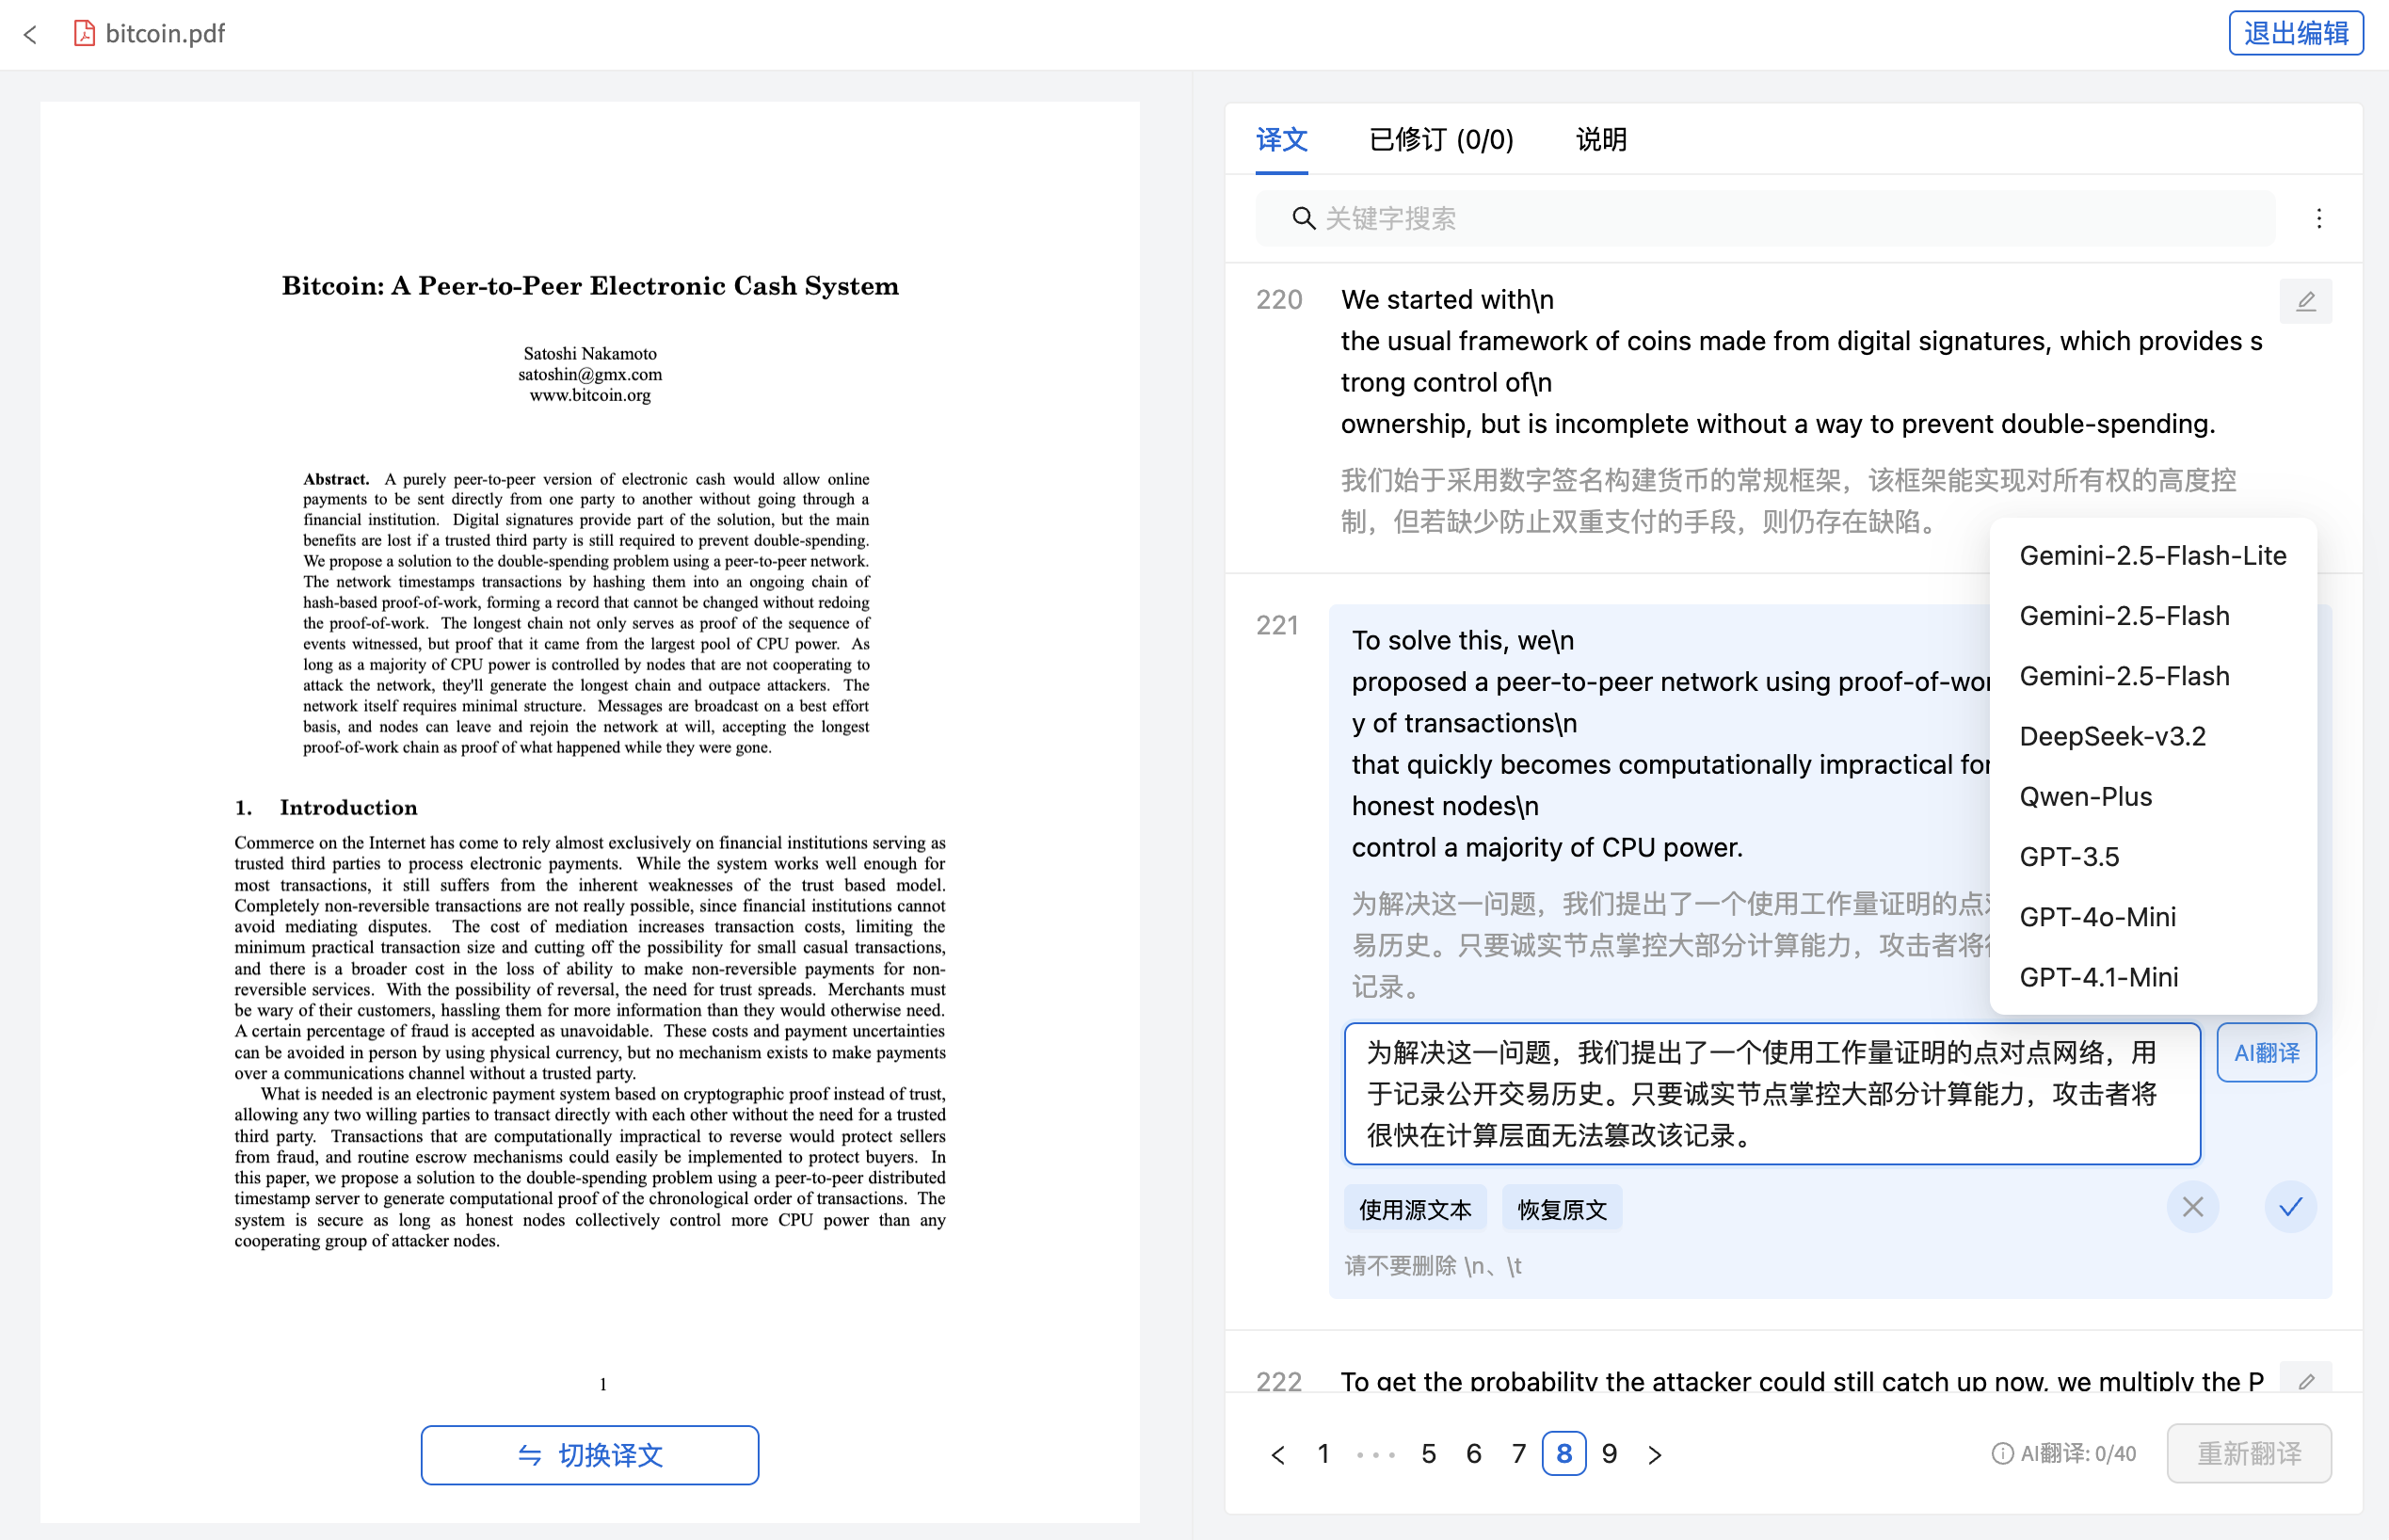Go to next page with right chevron
The image size is (2389, 1540).
[x=1654, y=1454]
